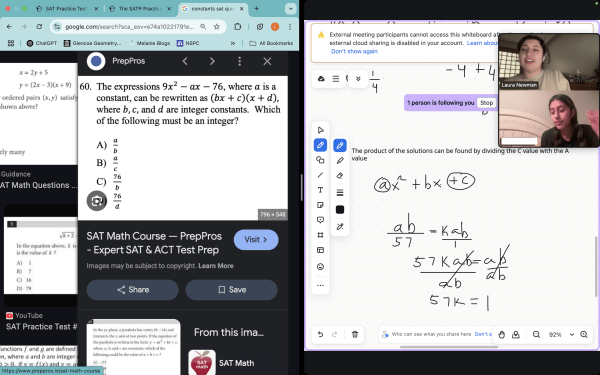
Task: Click the google.com address bar
Action: pos(129,27)
